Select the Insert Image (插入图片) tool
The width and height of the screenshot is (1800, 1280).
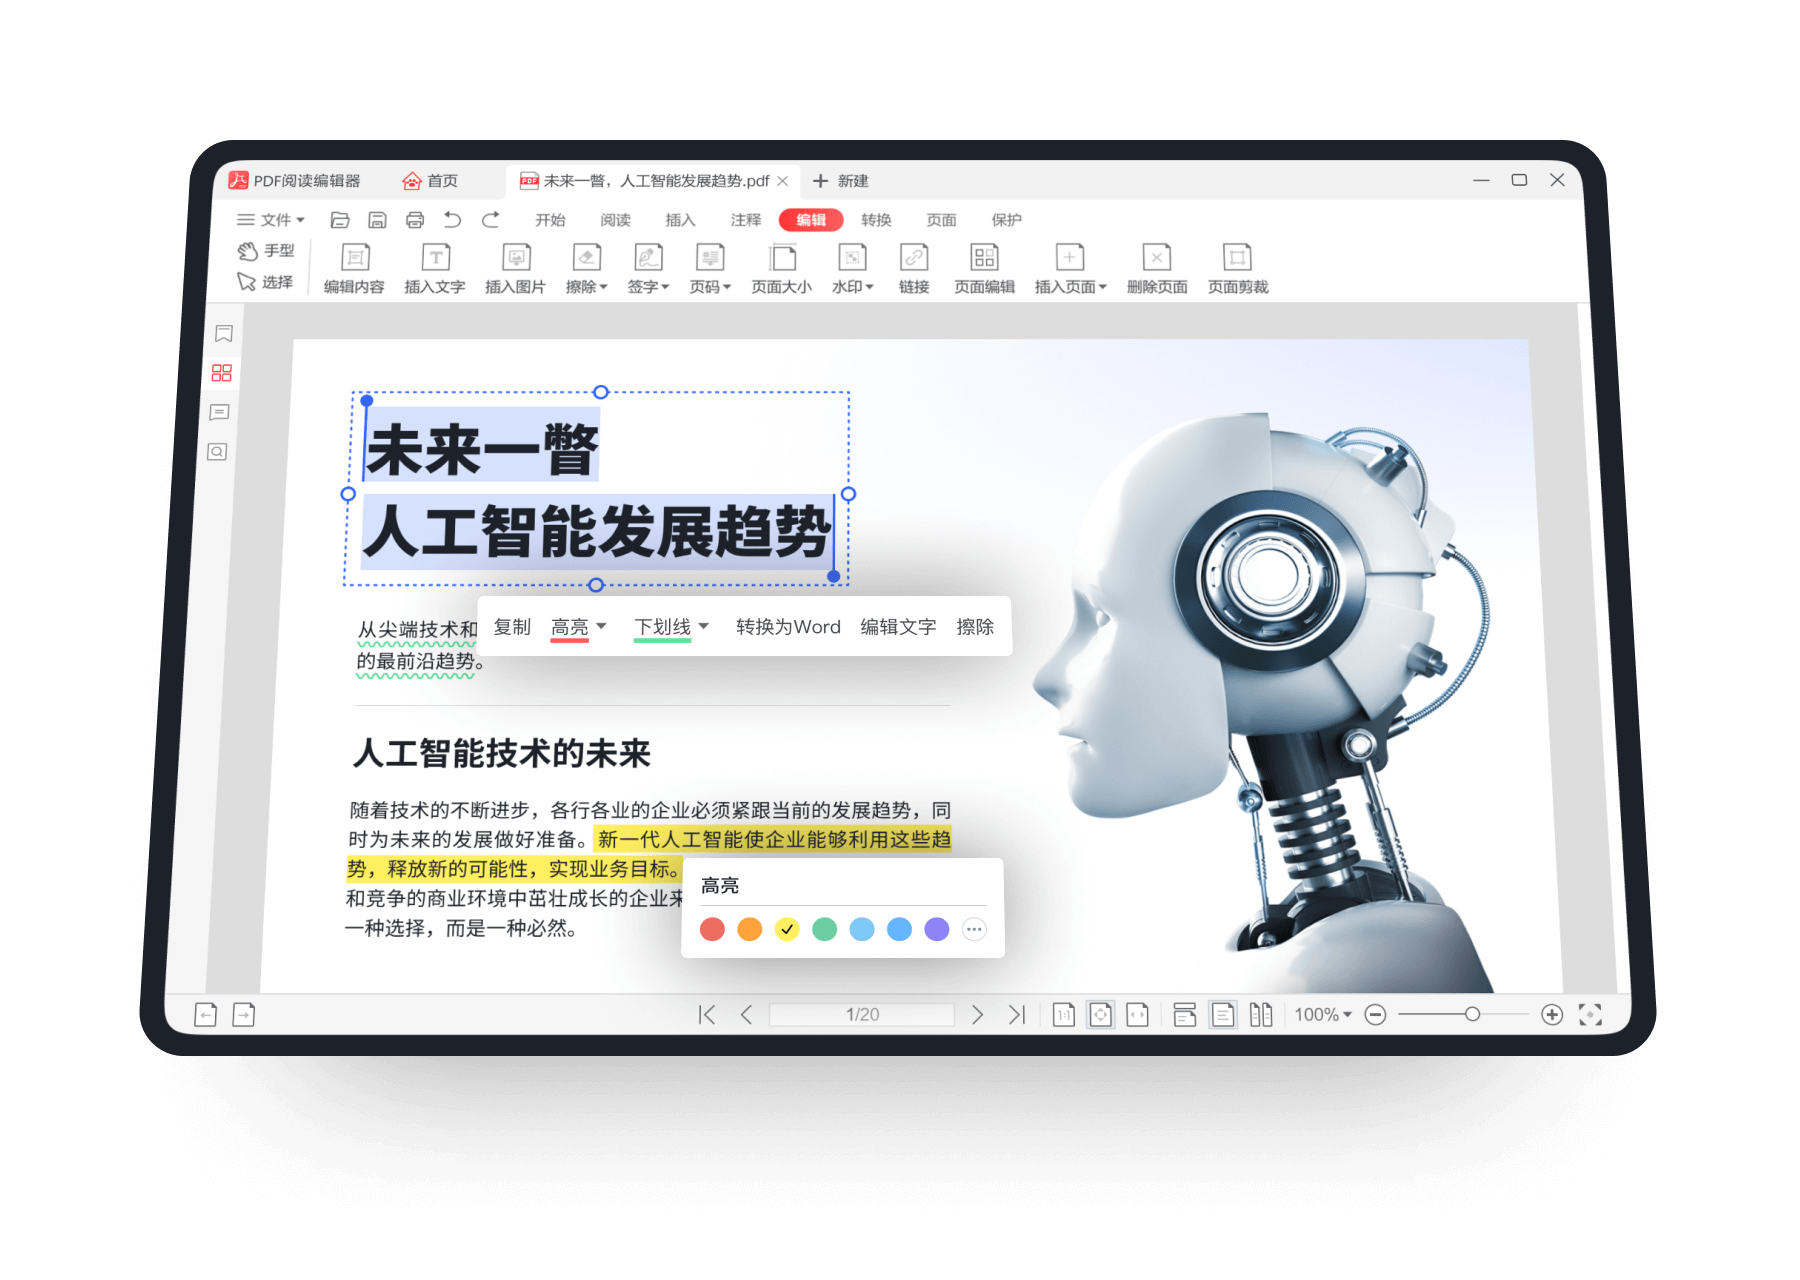click(x=515, y=268)
